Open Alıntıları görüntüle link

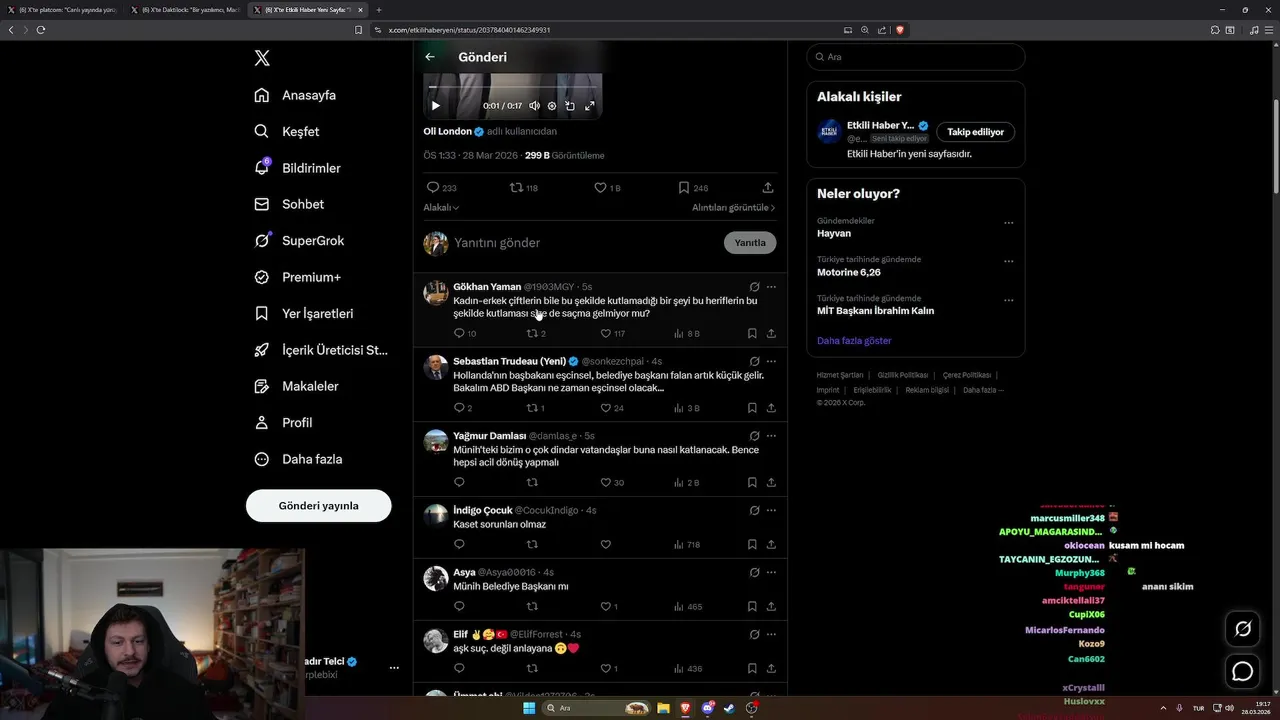click(733, 208)
